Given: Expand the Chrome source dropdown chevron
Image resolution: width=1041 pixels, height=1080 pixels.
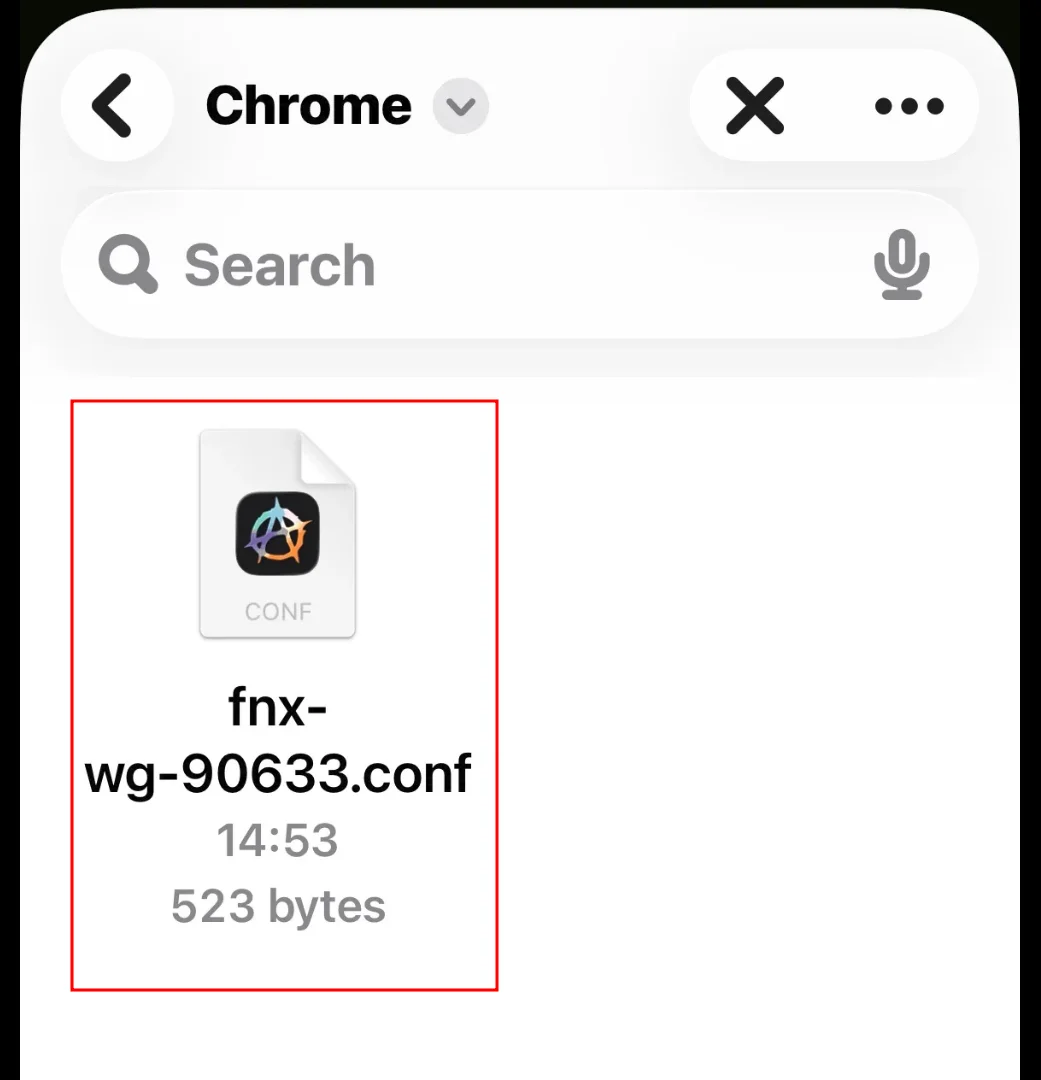Looking at the screenshot, I should pyautogui.click(x=461, y=106).
